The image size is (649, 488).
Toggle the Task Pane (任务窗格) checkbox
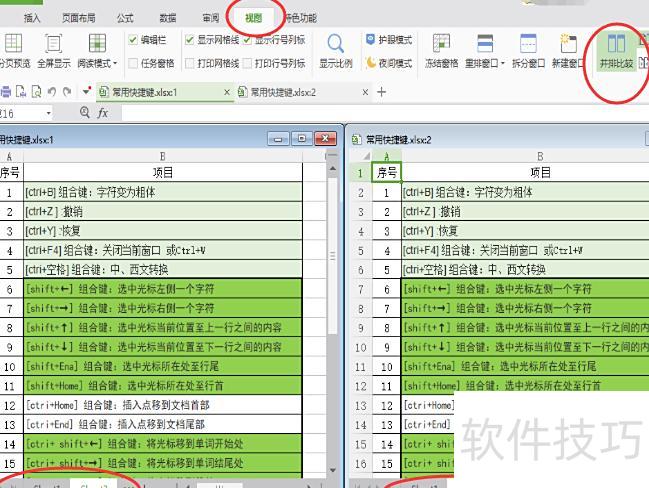[x=133, y=63]
